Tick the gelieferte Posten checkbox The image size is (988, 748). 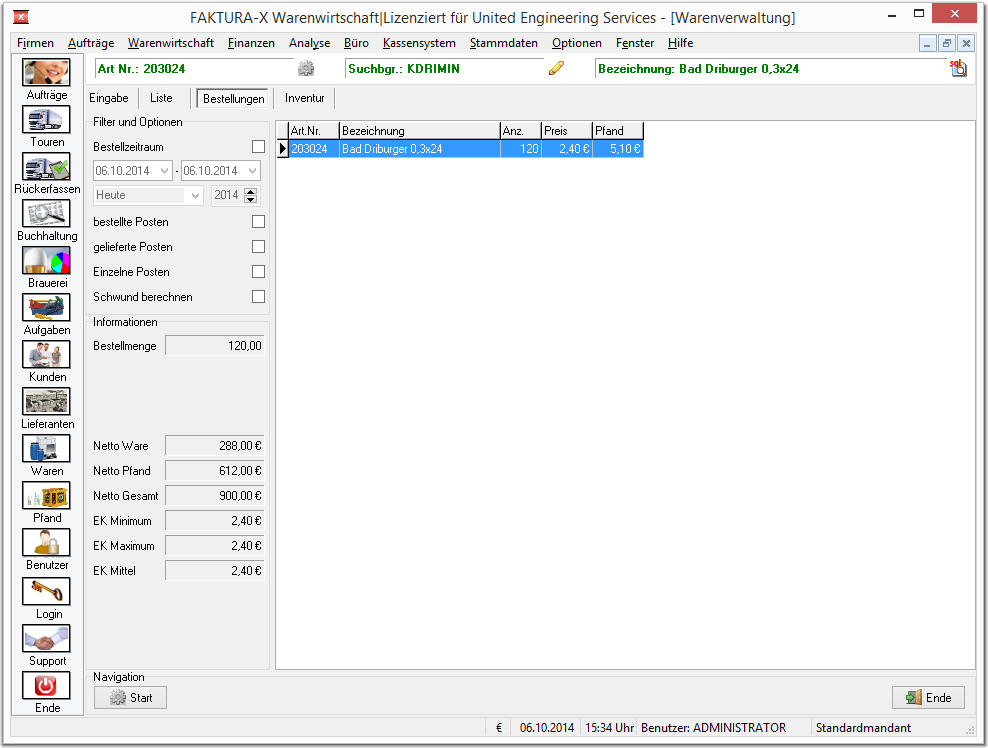pyautogui.click(x=258, y=247)
